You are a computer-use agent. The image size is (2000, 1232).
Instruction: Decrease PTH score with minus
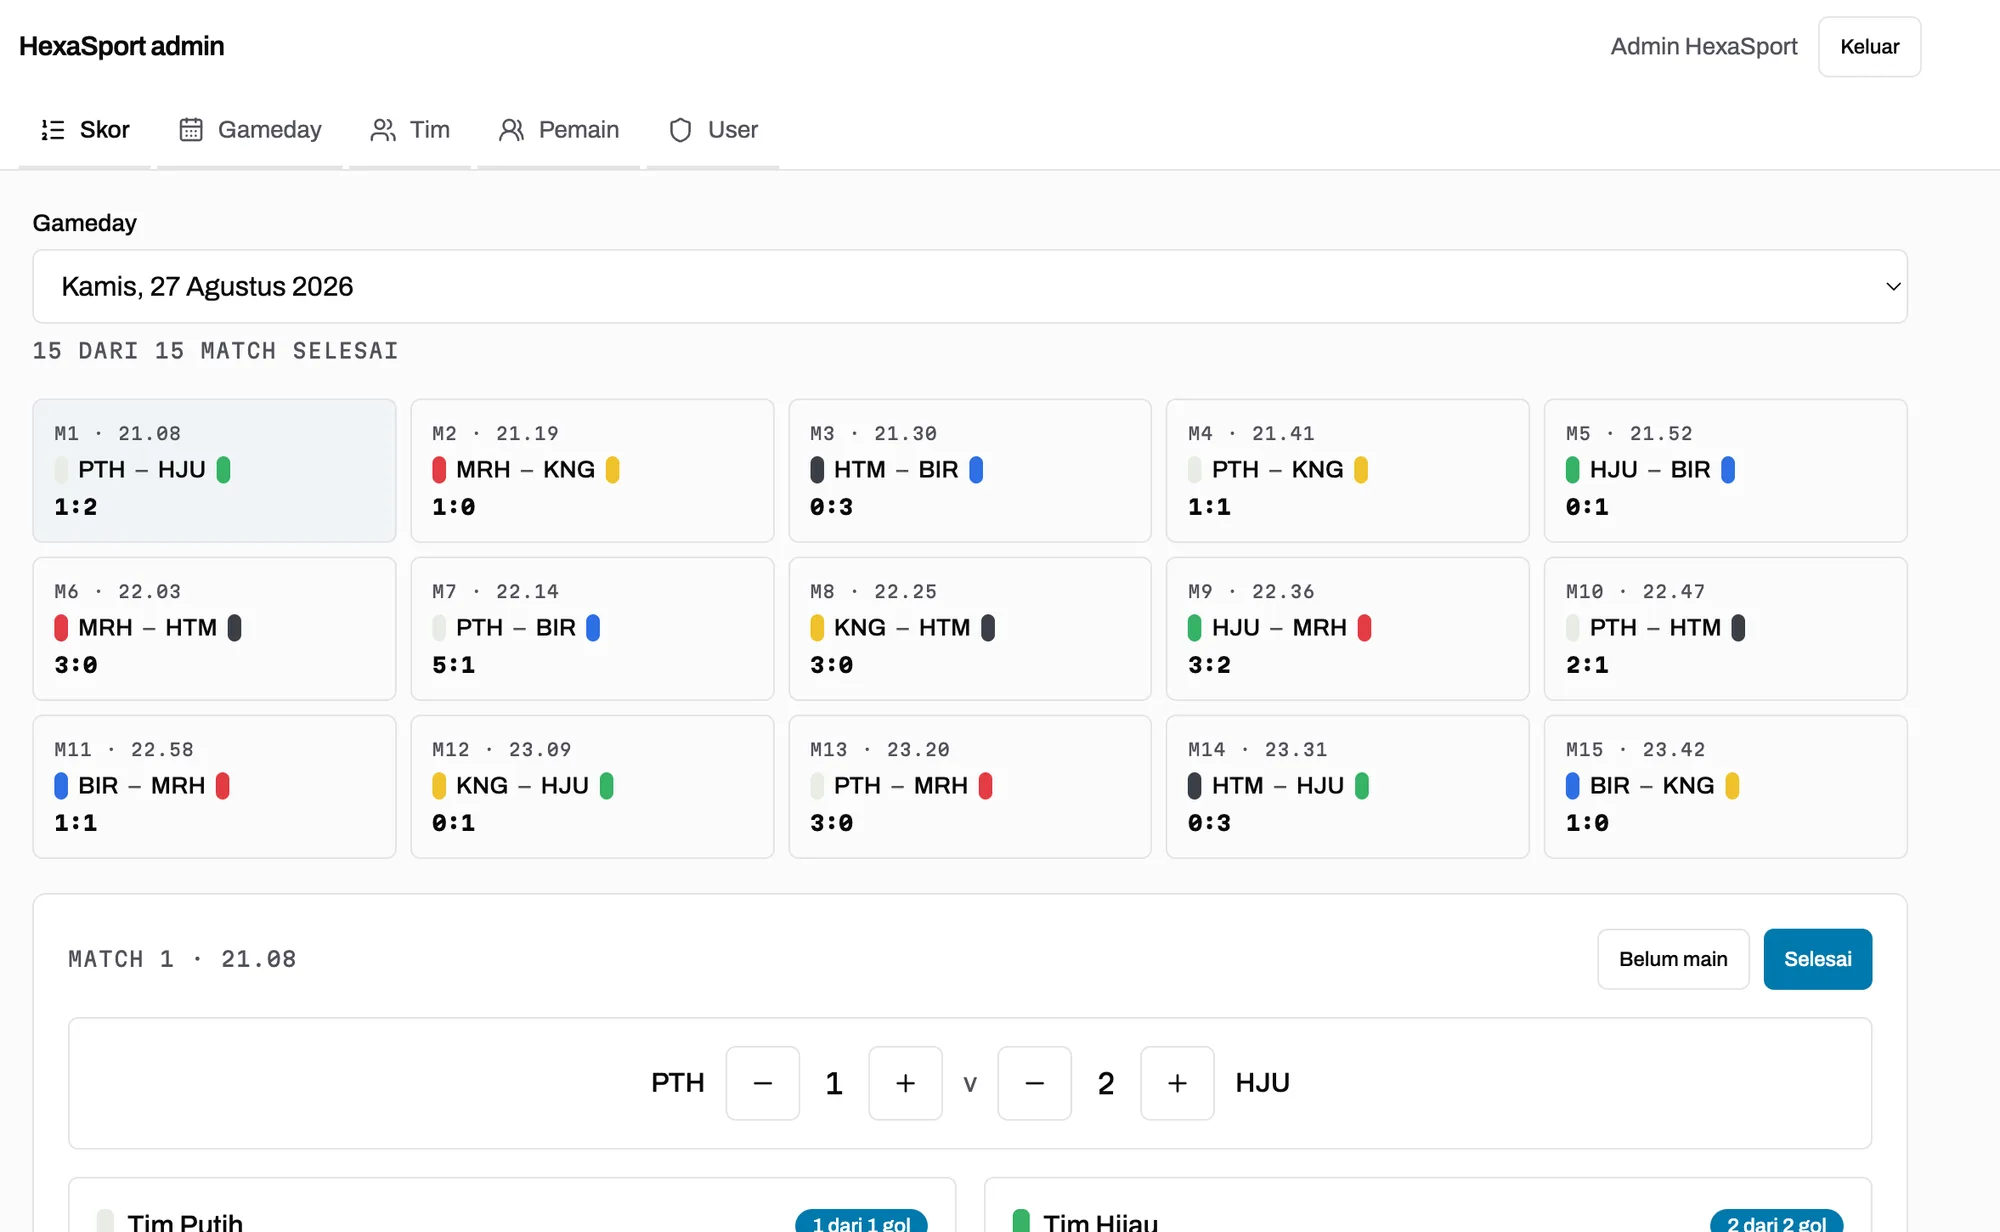point(763,1083)
